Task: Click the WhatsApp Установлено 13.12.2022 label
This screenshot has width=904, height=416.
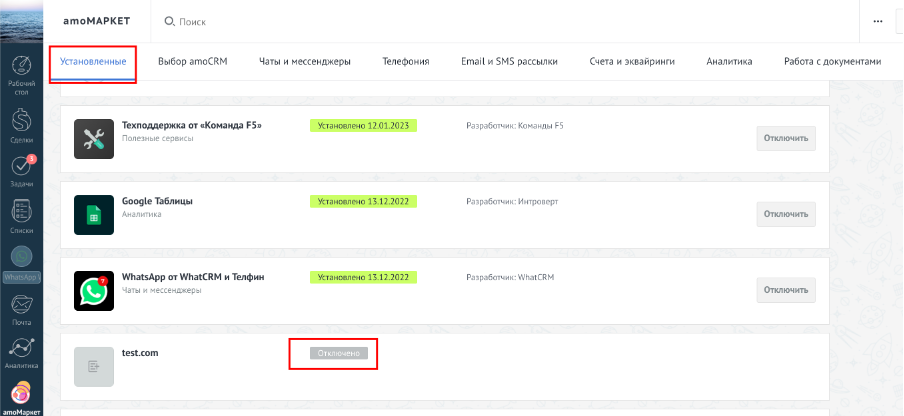Action: (363, 277)
